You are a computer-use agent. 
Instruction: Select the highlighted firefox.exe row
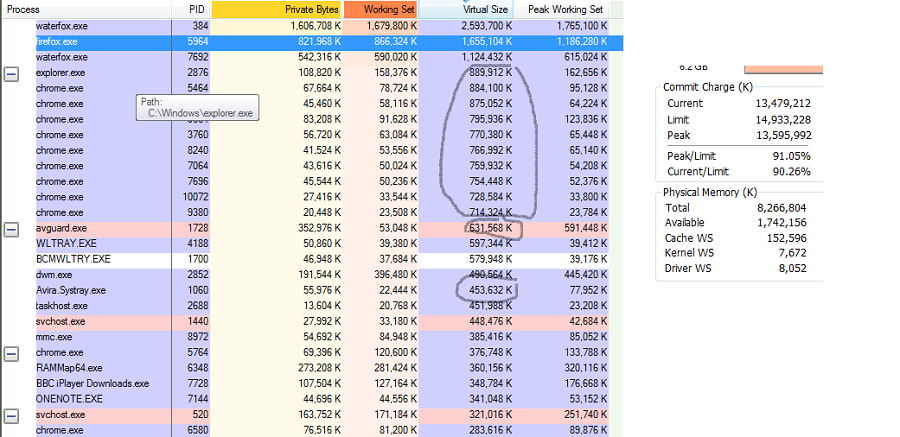[329, 42]
